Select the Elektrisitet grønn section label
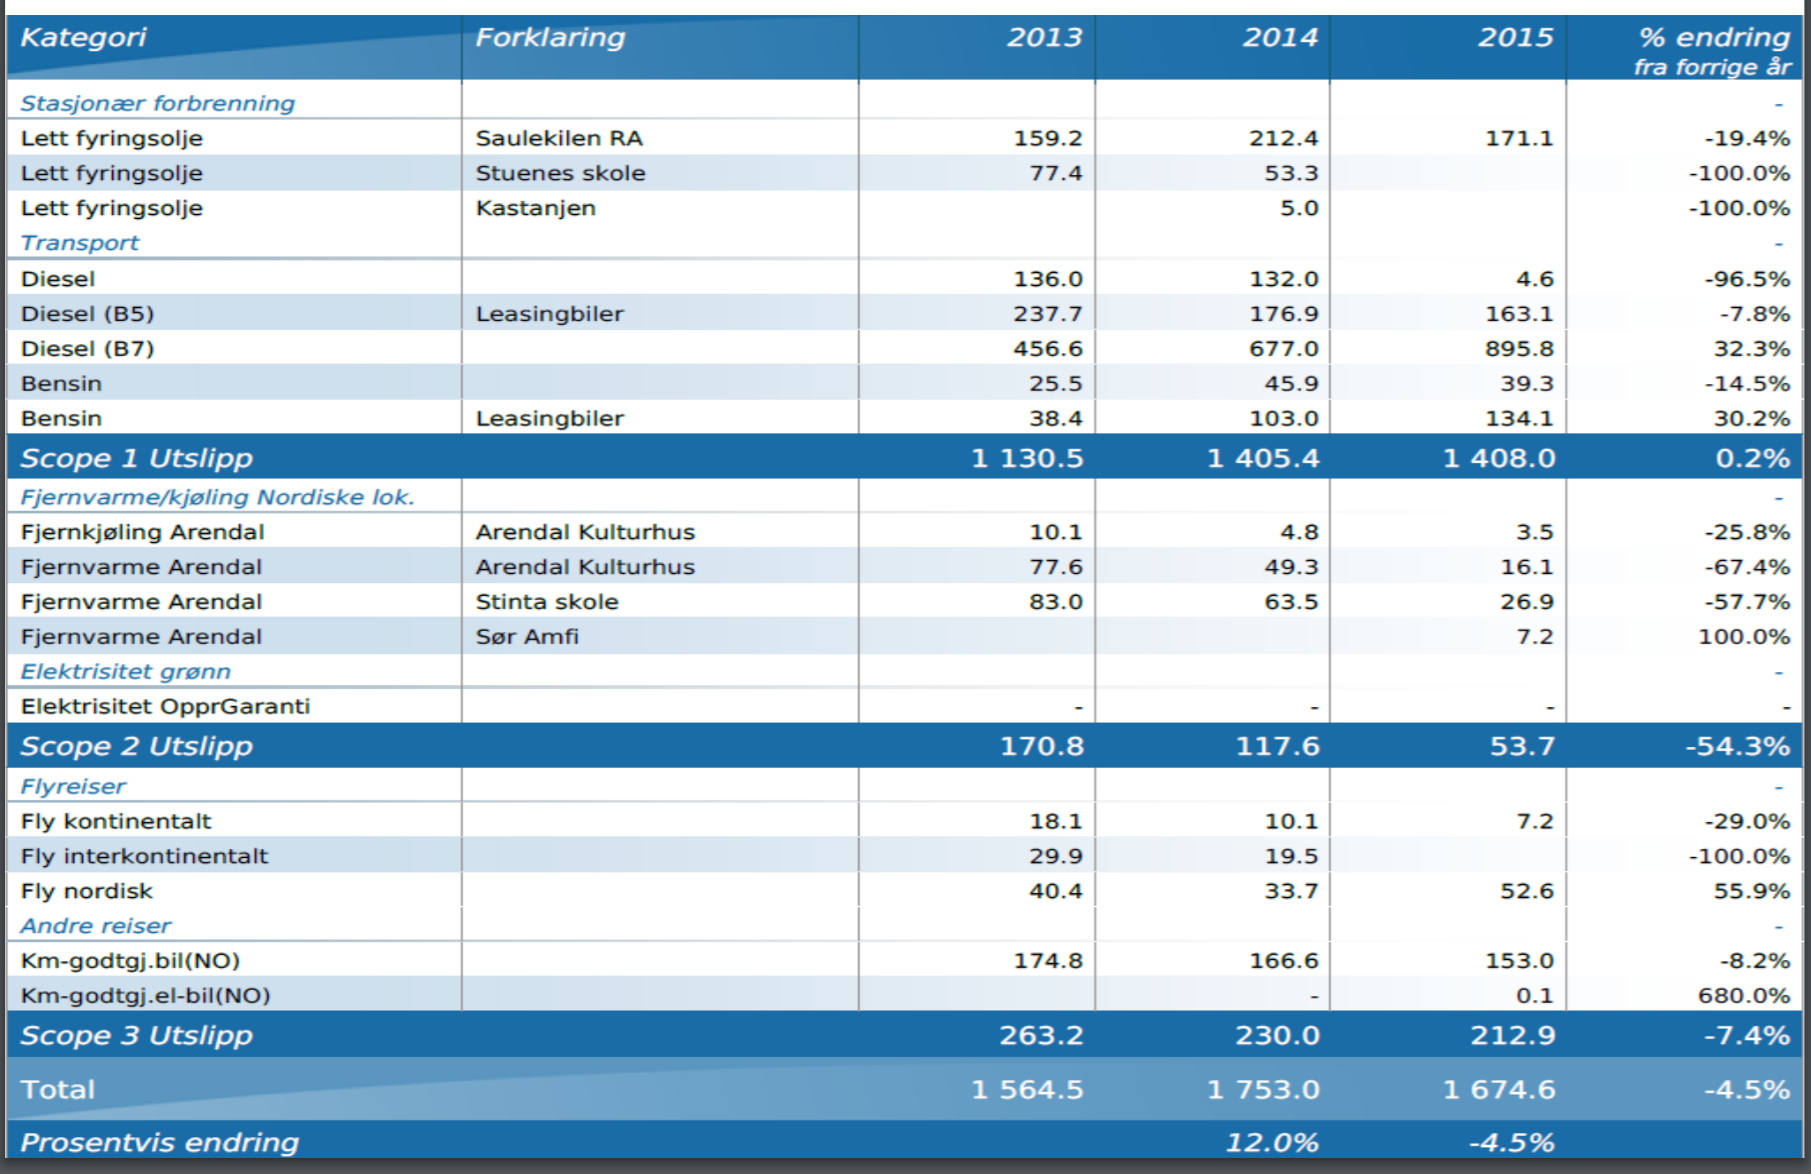 pyautogui.click(x=125, y=672)
